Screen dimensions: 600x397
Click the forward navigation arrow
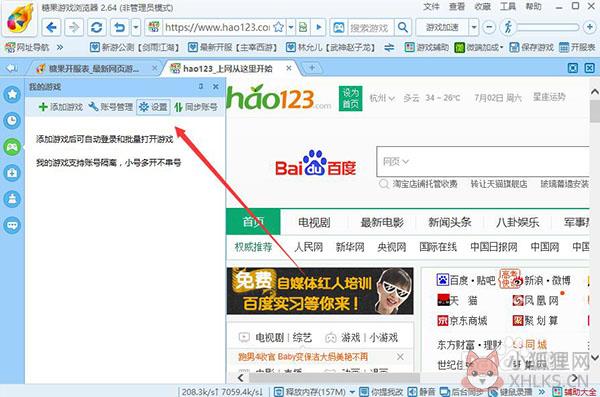tap(74, 27)
